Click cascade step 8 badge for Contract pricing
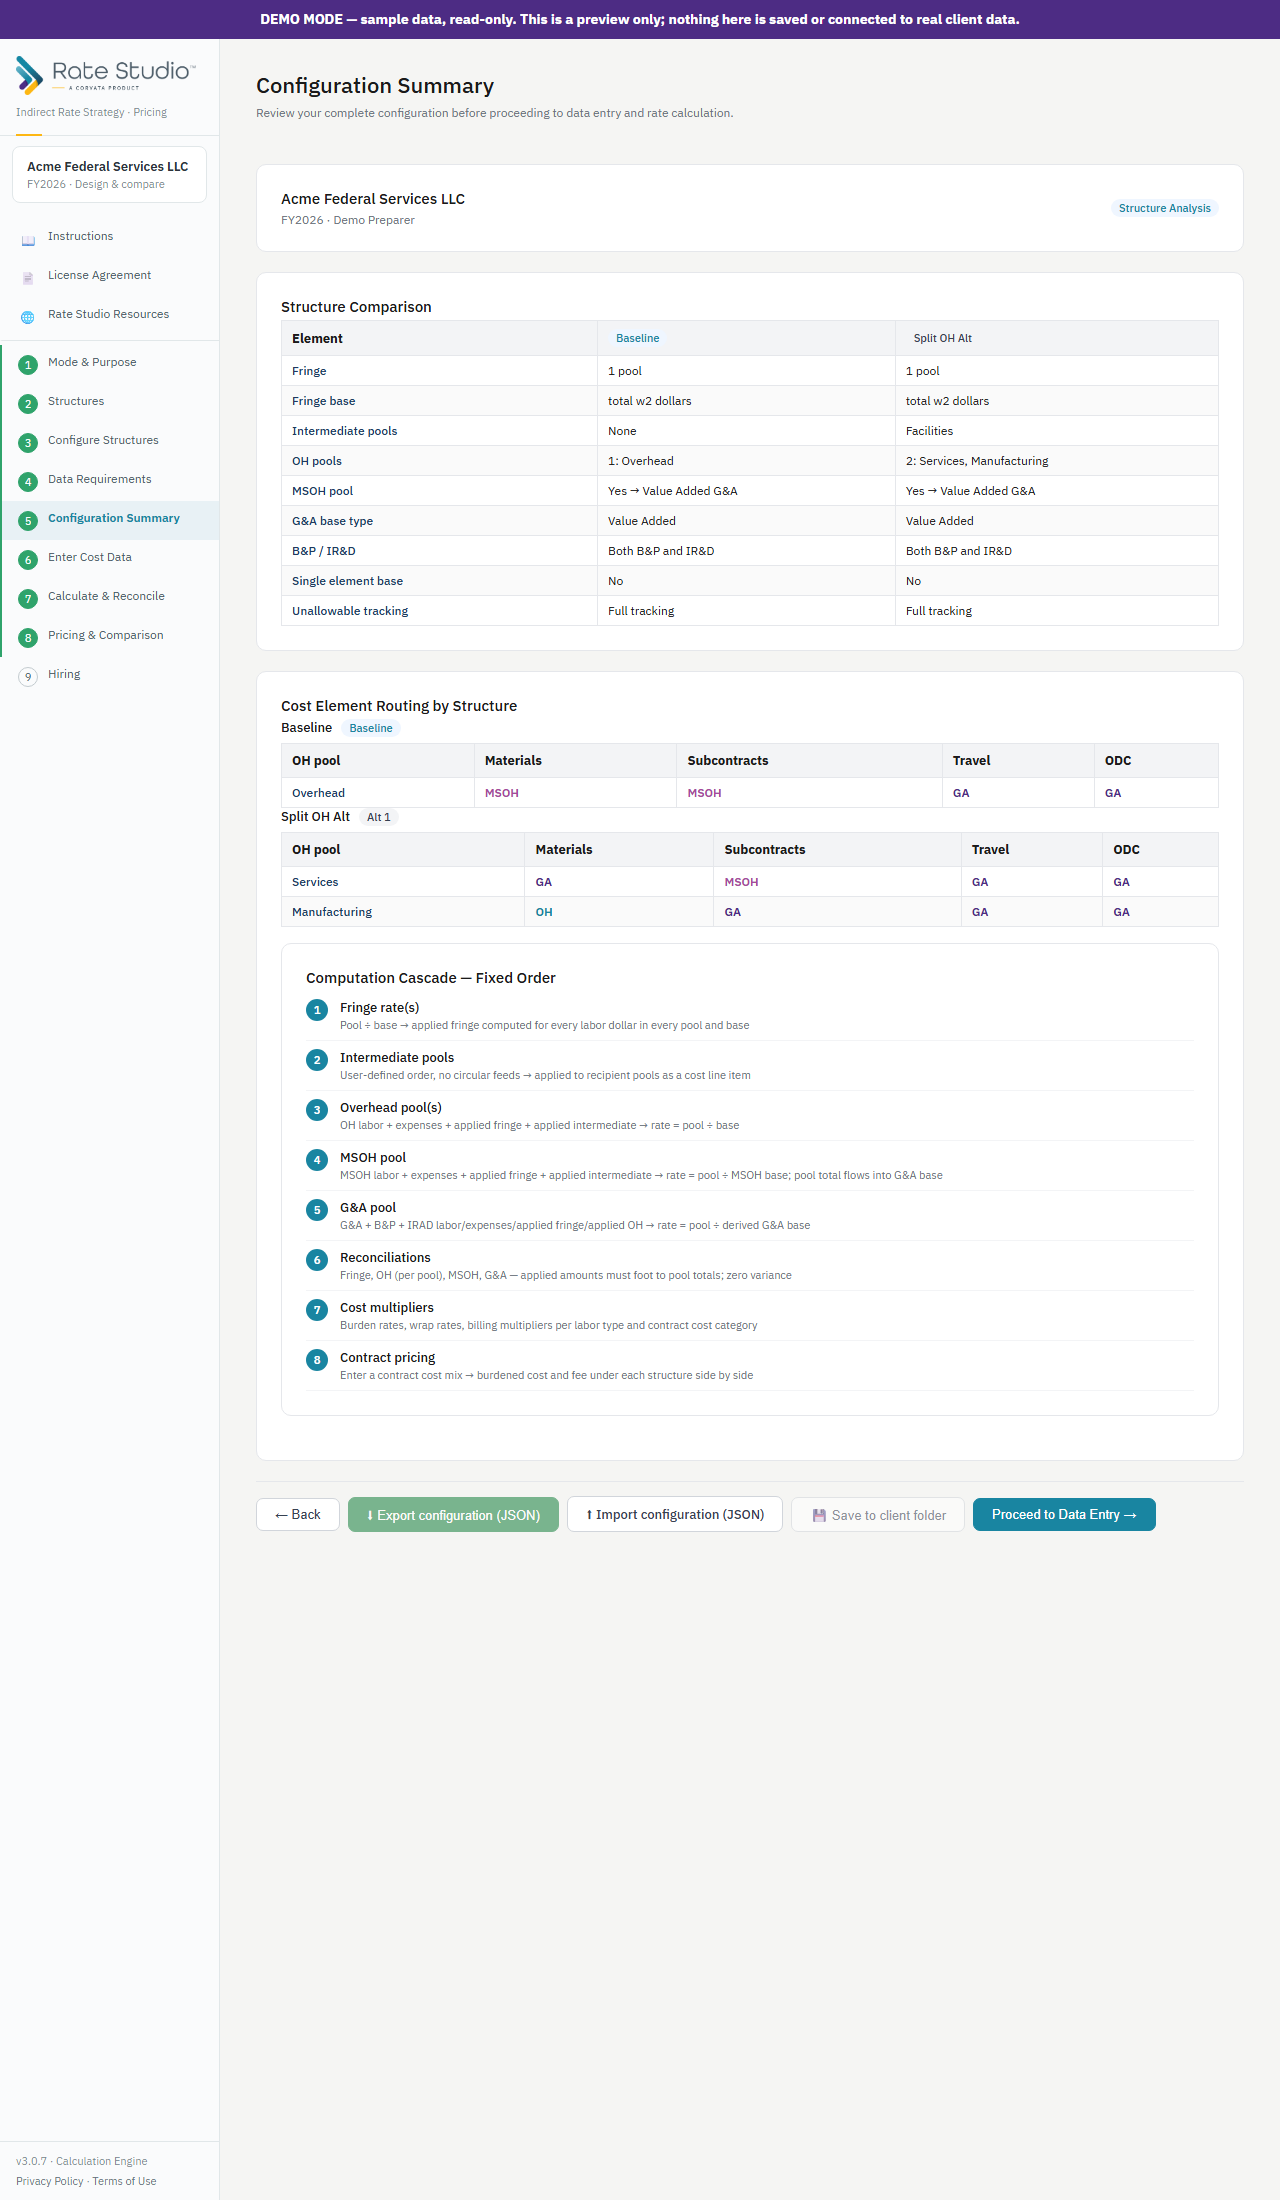This screenshot has height=2200, width=1280. pos(317,1360)
